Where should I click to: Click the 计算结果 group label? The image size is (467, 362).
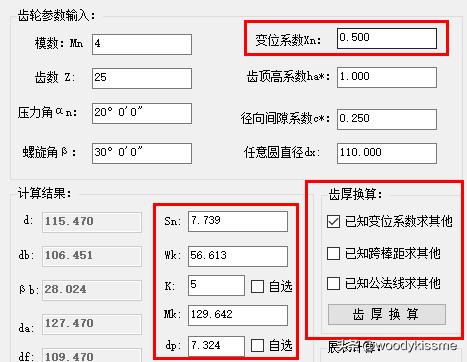(x=45, y=193)
